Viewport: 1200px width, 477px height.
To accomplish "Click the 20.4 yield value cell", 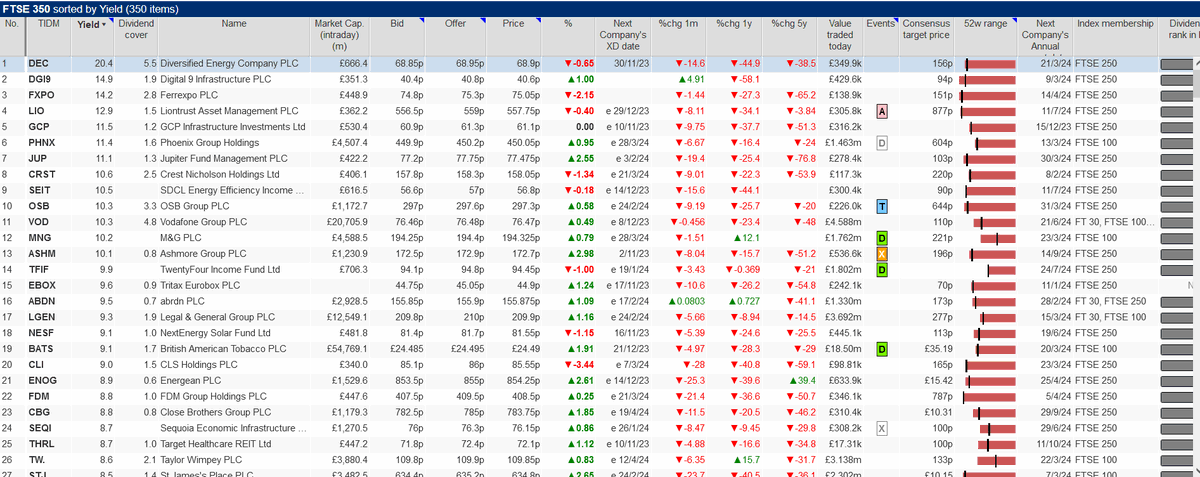I will point(104,63).
